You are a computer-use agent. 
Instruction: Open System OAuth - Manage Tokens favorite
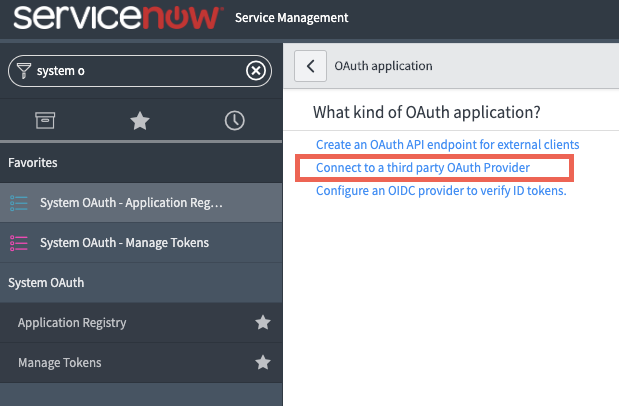(141, 242)
